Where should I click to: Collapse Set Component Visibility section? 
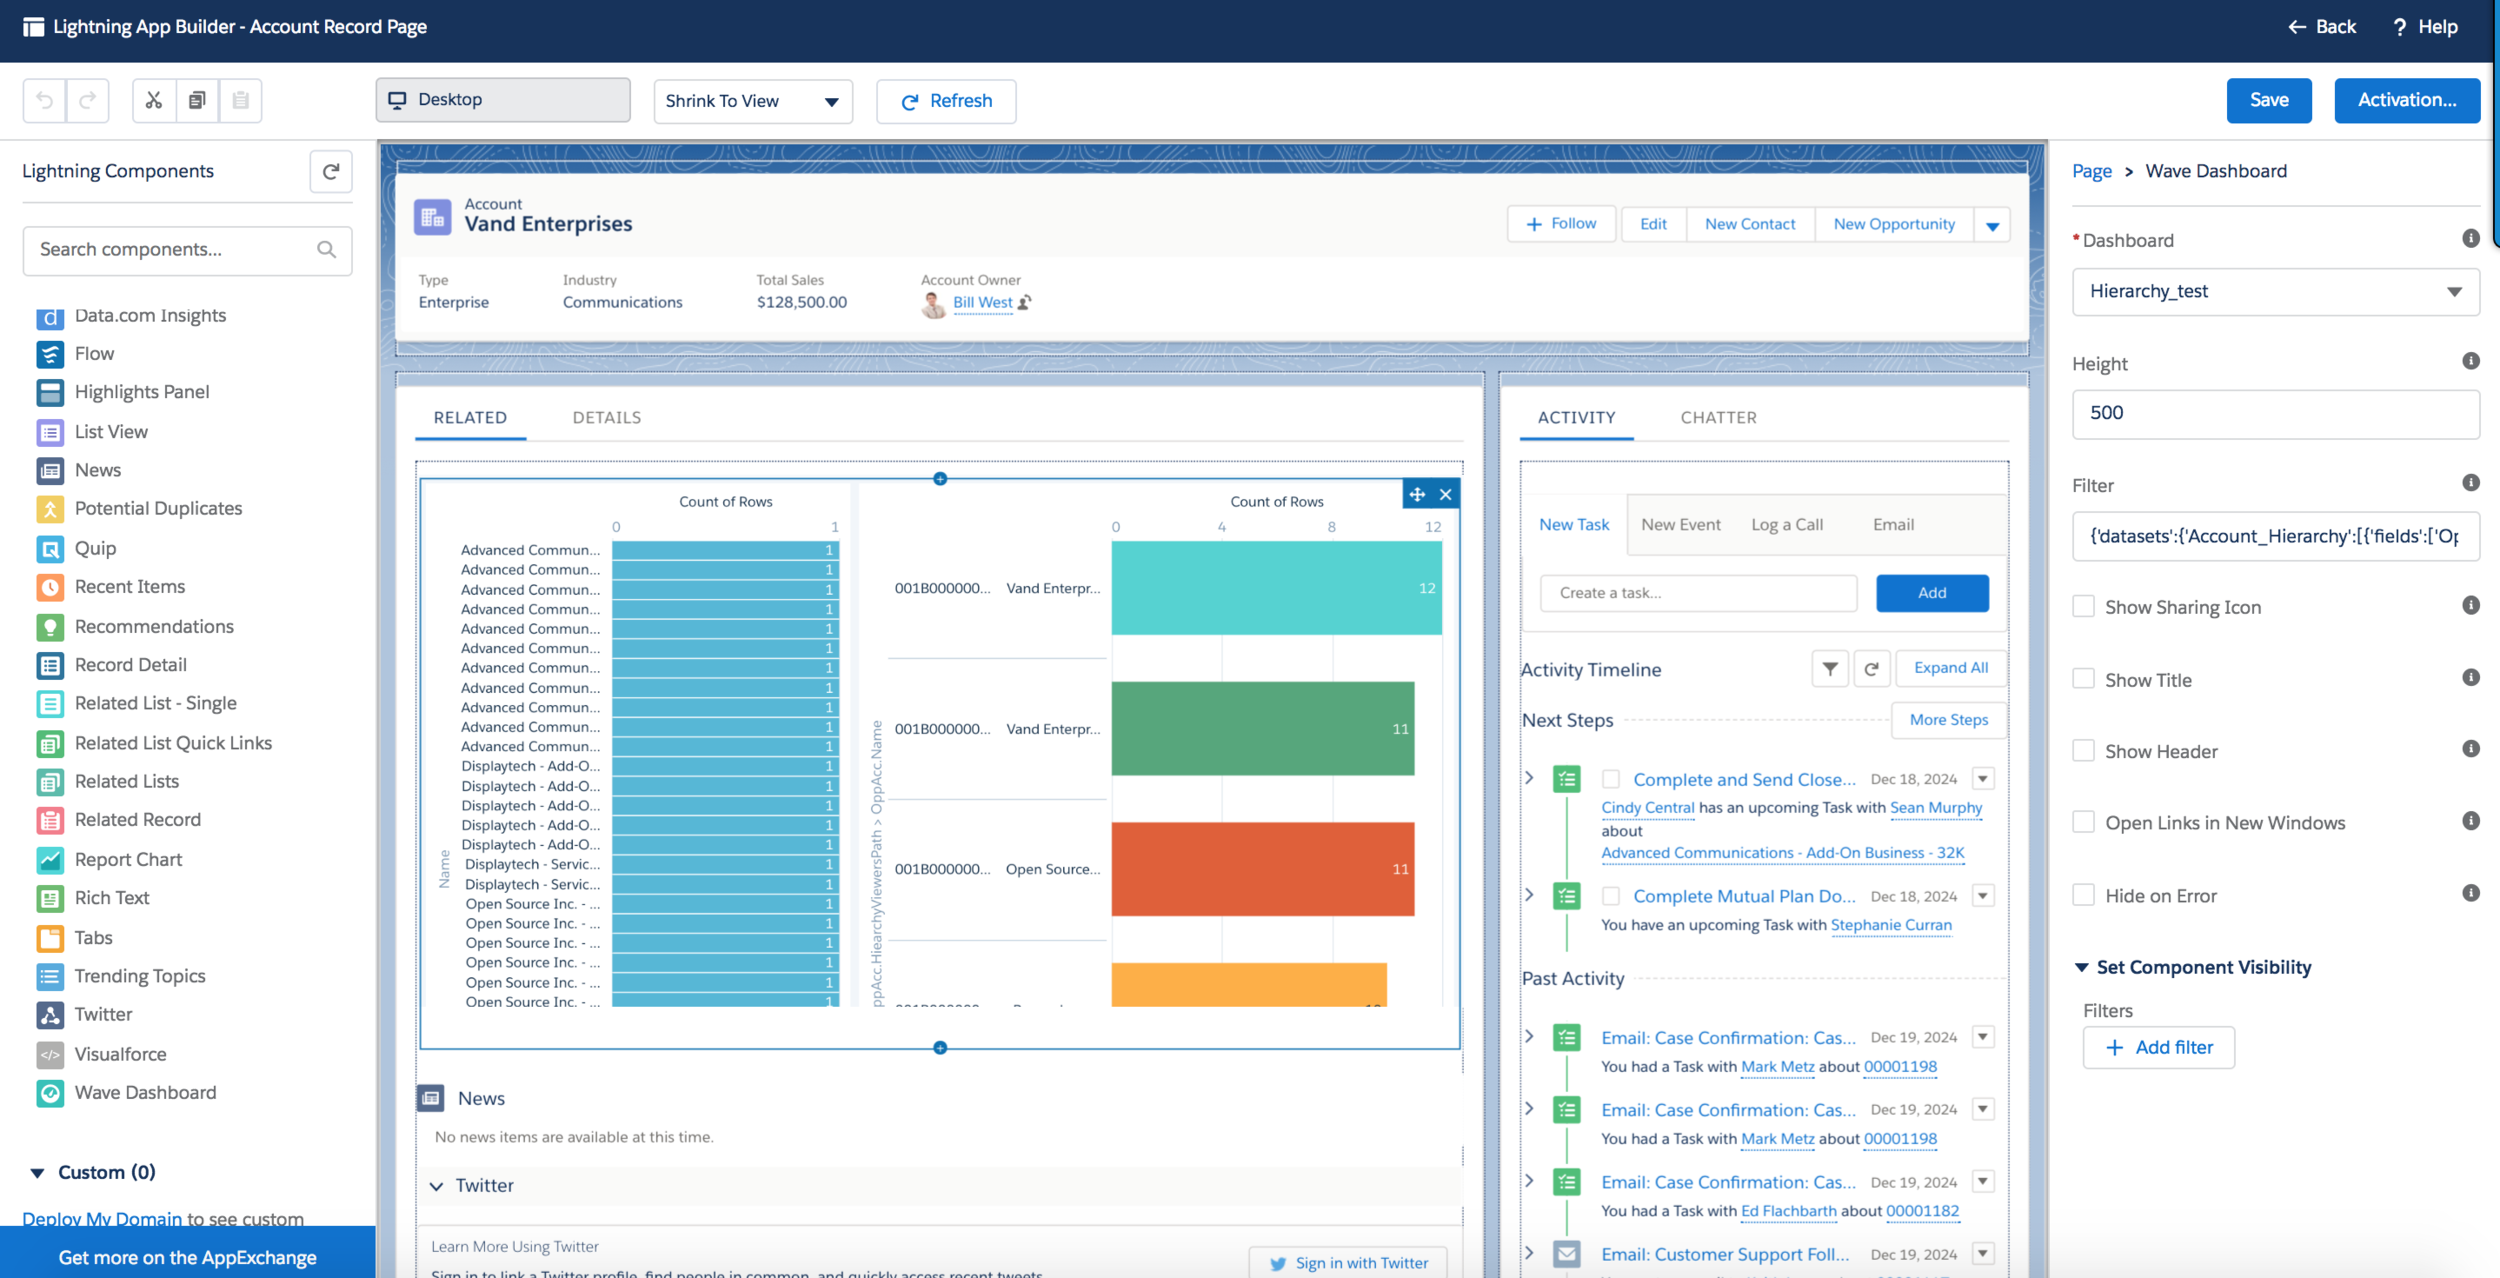coord(2082,967)
